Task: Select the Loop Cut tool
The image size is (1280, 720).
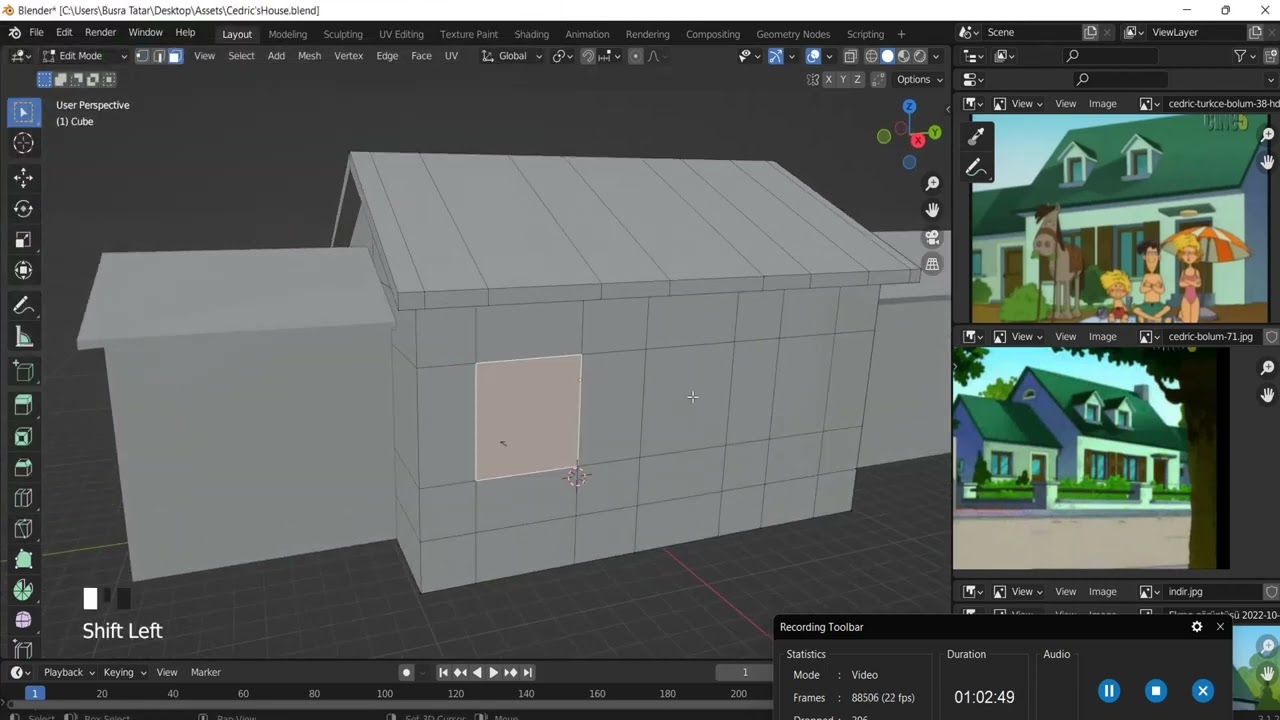Action: click(x=24, y=498)
